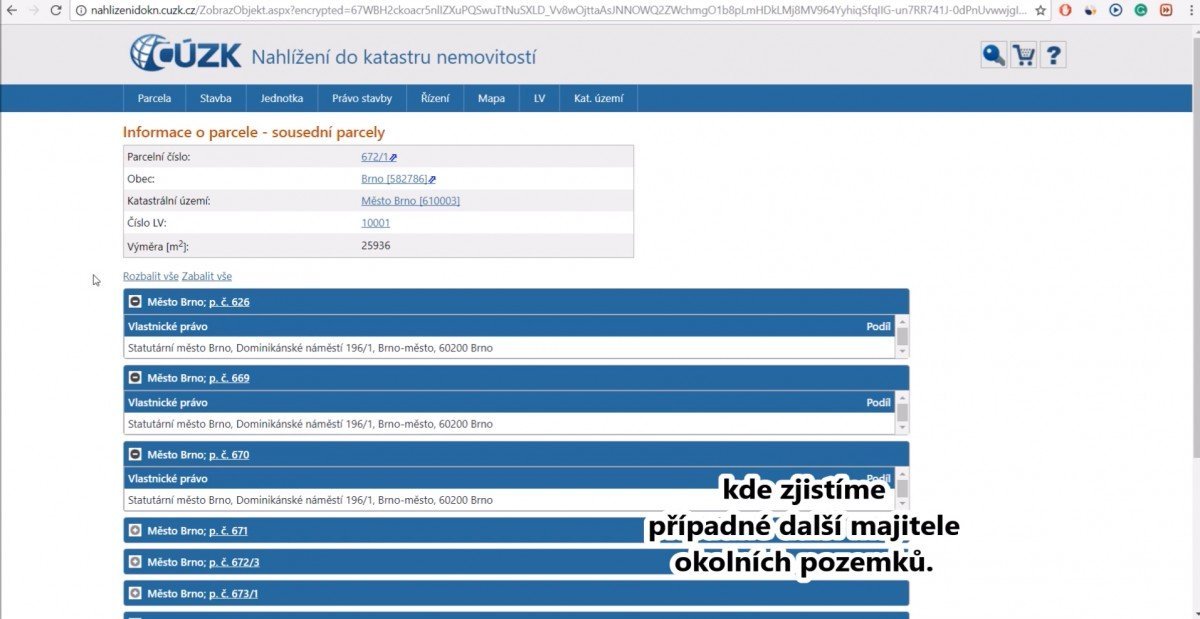Viewport: 1200px width, 619px height.
Task: Click the scrollbar in the p. č. 626 panel
Action: tap(902, 337)
